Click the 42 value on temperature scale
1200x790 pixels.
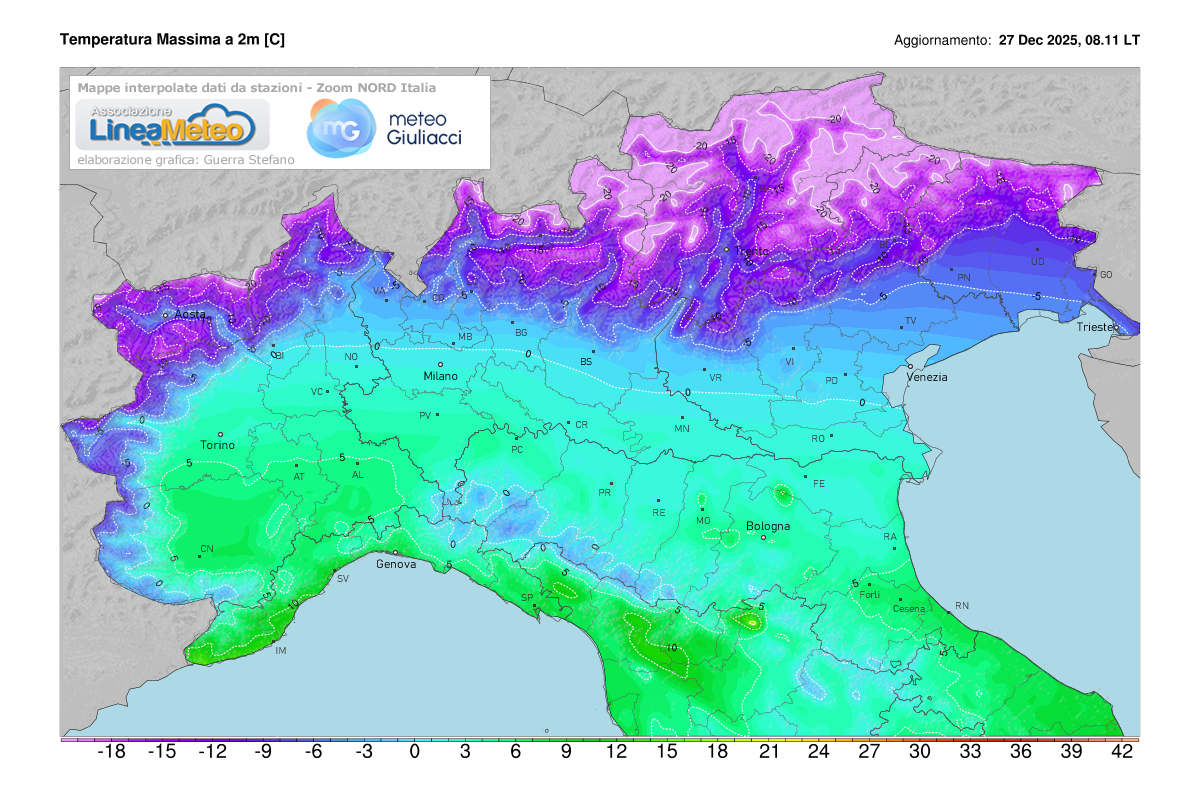point(1122,753)
